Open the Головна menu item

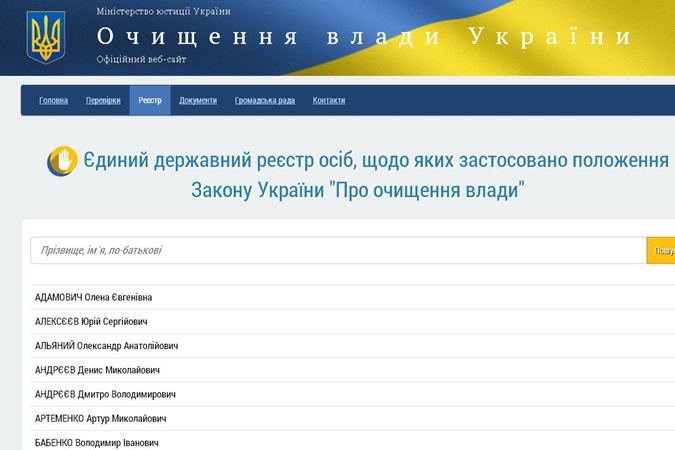click(x=54, y=101)
